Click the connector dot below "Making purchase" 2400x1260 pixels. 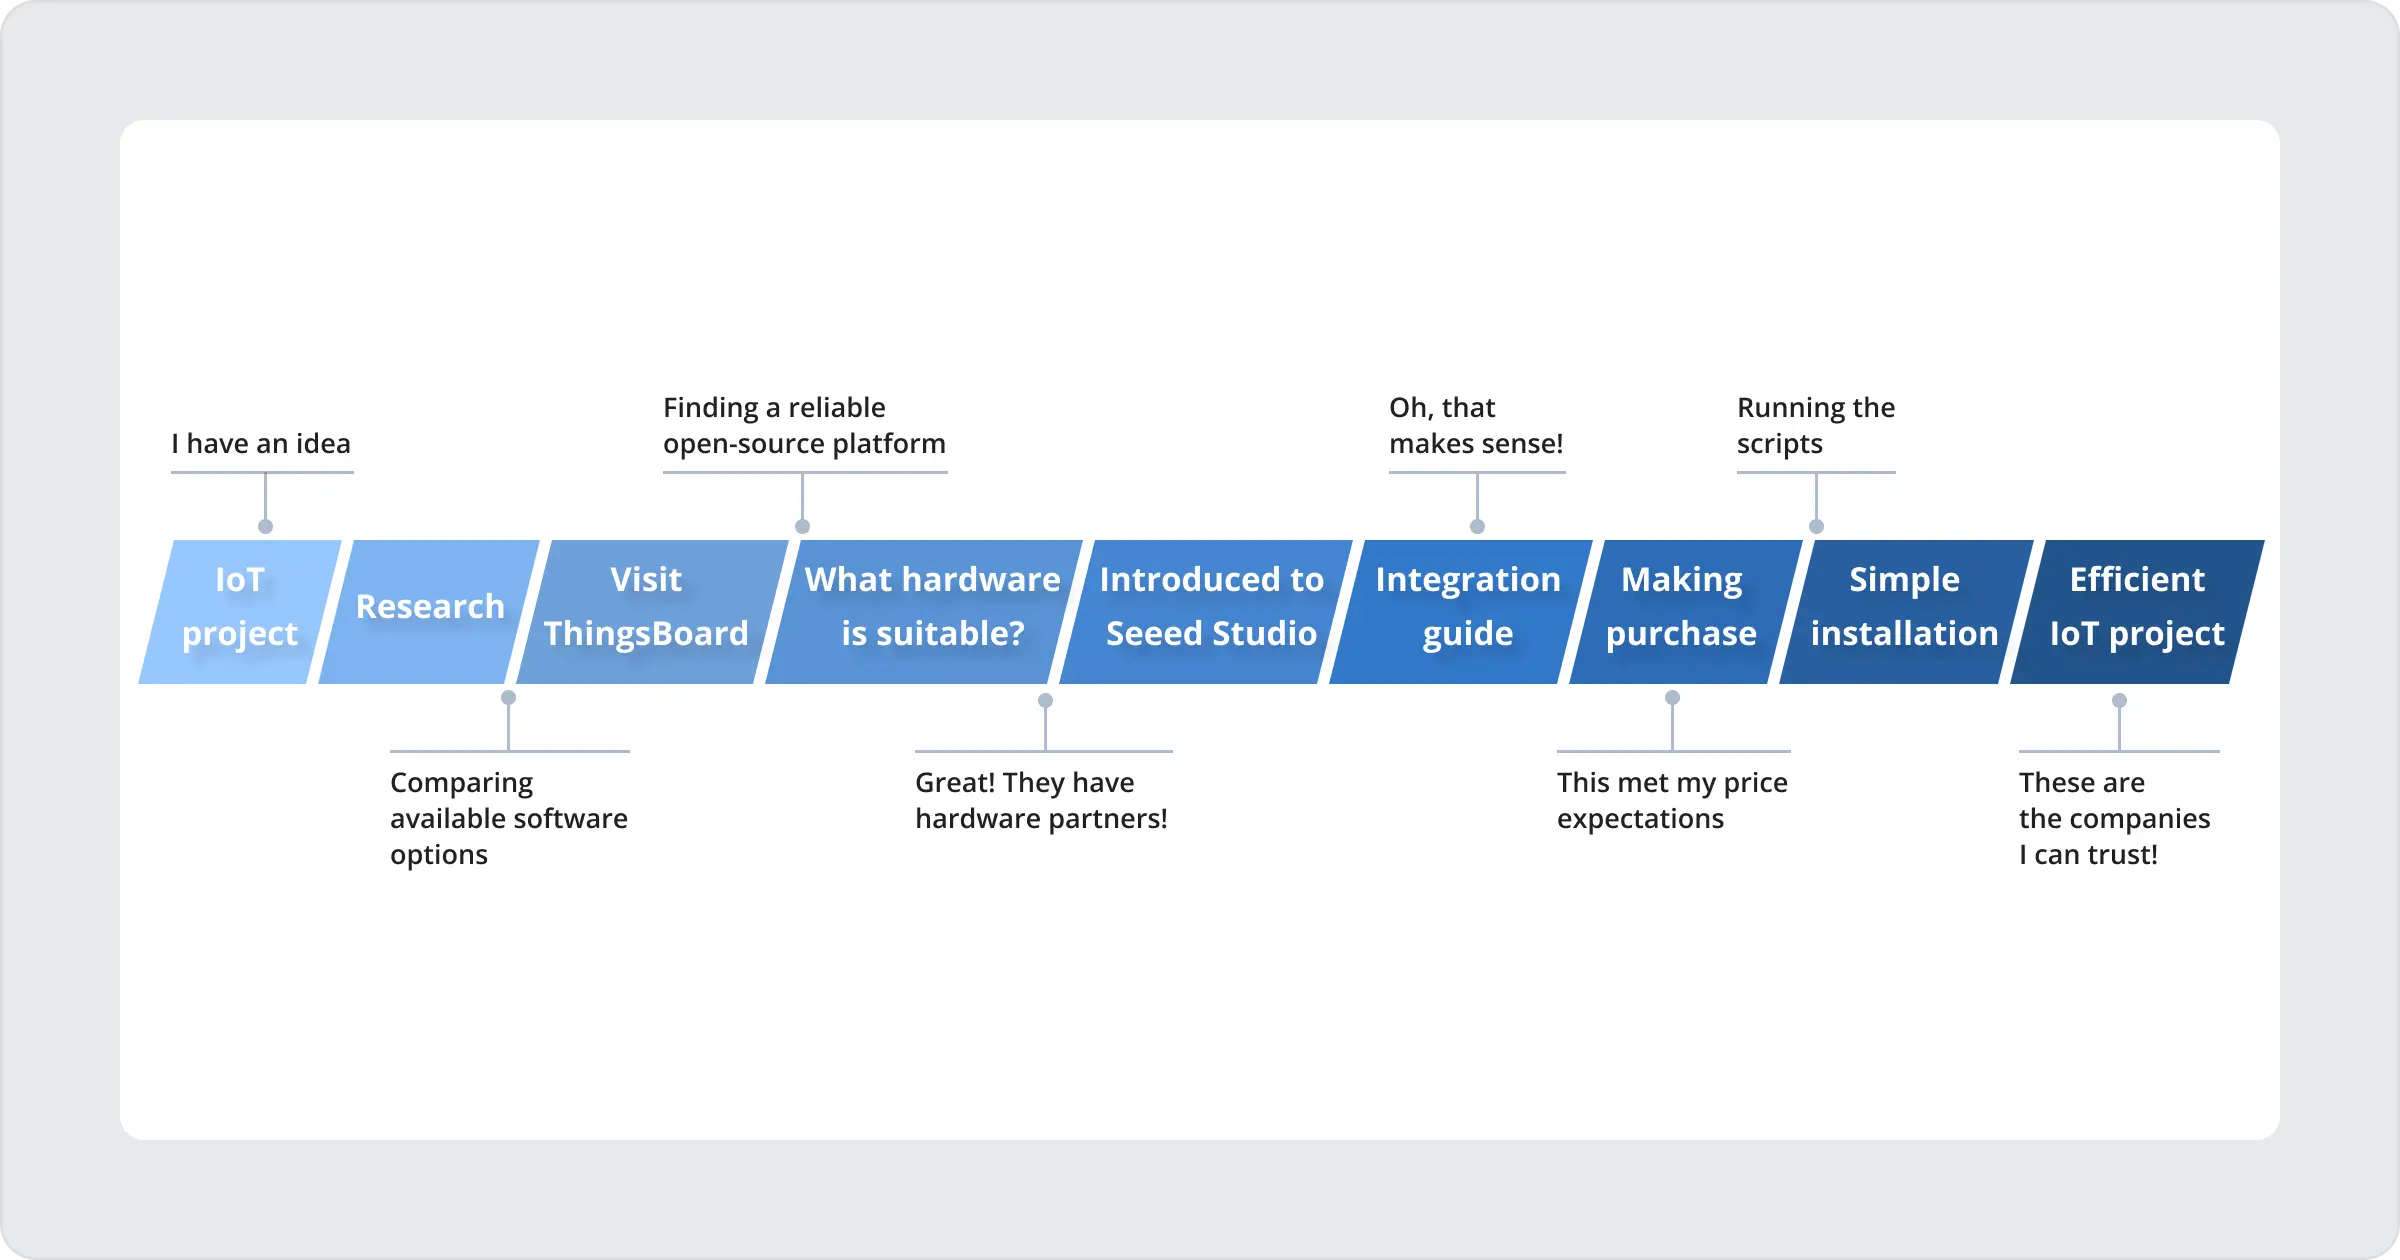pyautogui.click(x=1672, y=697)
